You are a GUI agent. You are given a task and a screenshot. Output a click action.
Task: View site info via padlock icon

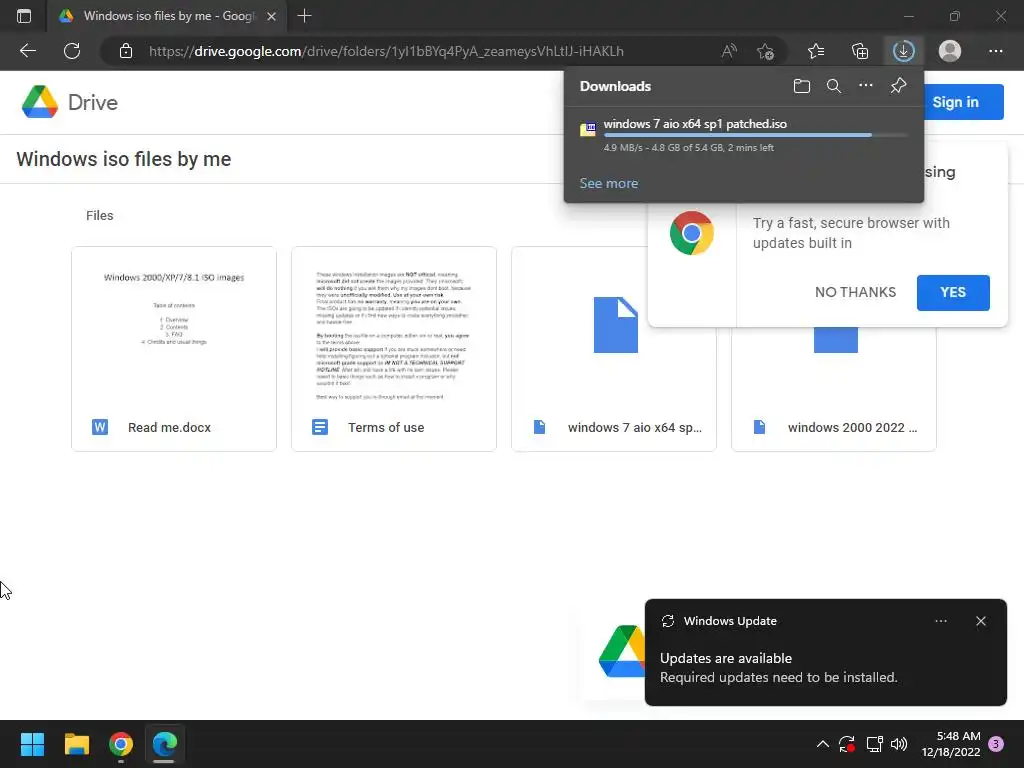pos(125,51)
